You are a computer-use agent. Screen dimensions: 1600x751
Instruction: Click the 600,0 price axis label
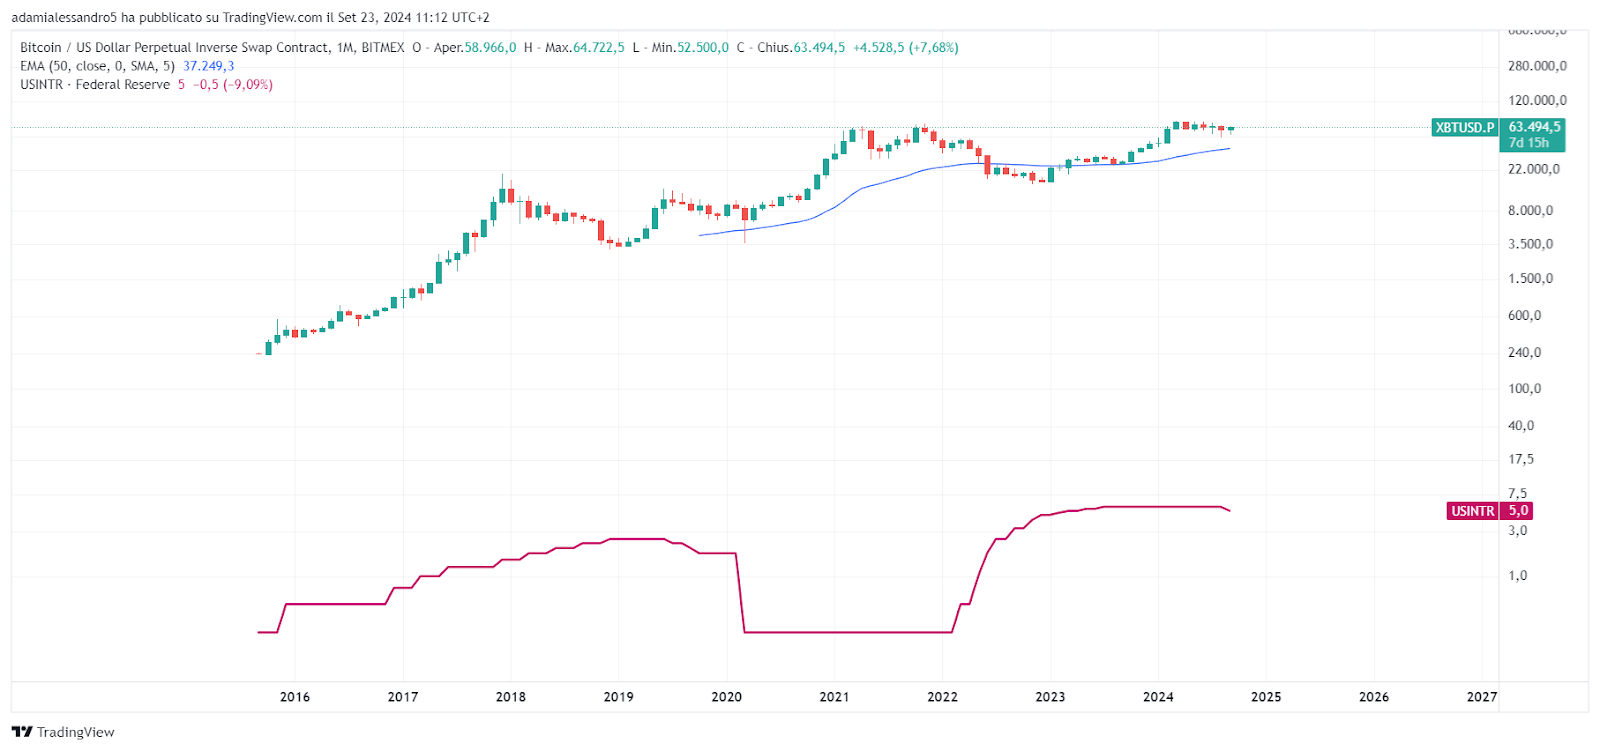coord(1524,316)
